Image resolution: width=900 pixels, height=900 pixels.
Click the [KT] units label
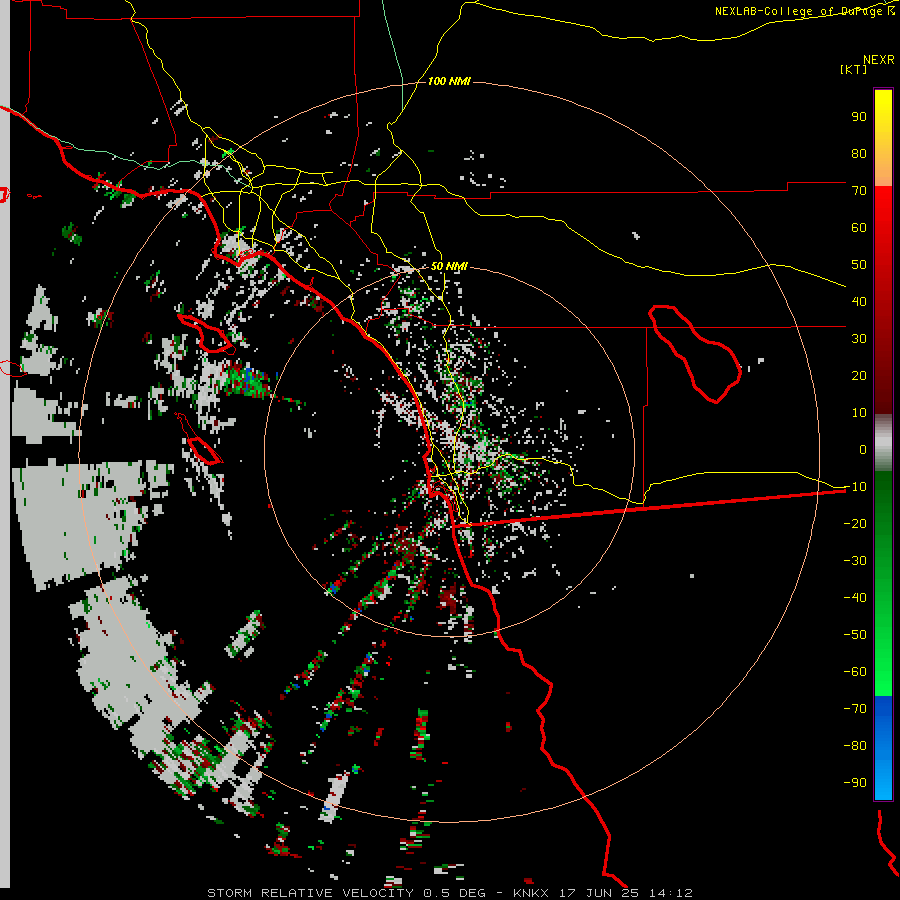coord(853,69)
